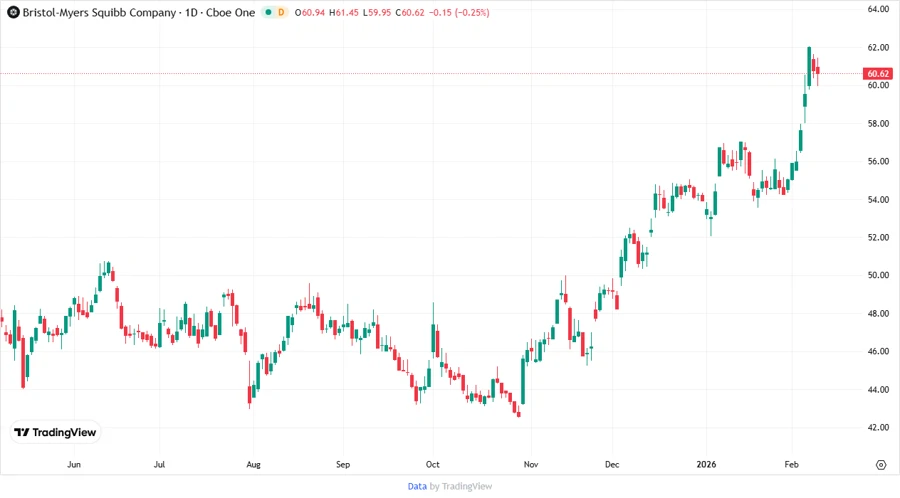This screenshot has width=900, height=498.
Task: Click the Bristol-Myers Squibb symbol logo icon
Action: (x=13, y=12)
